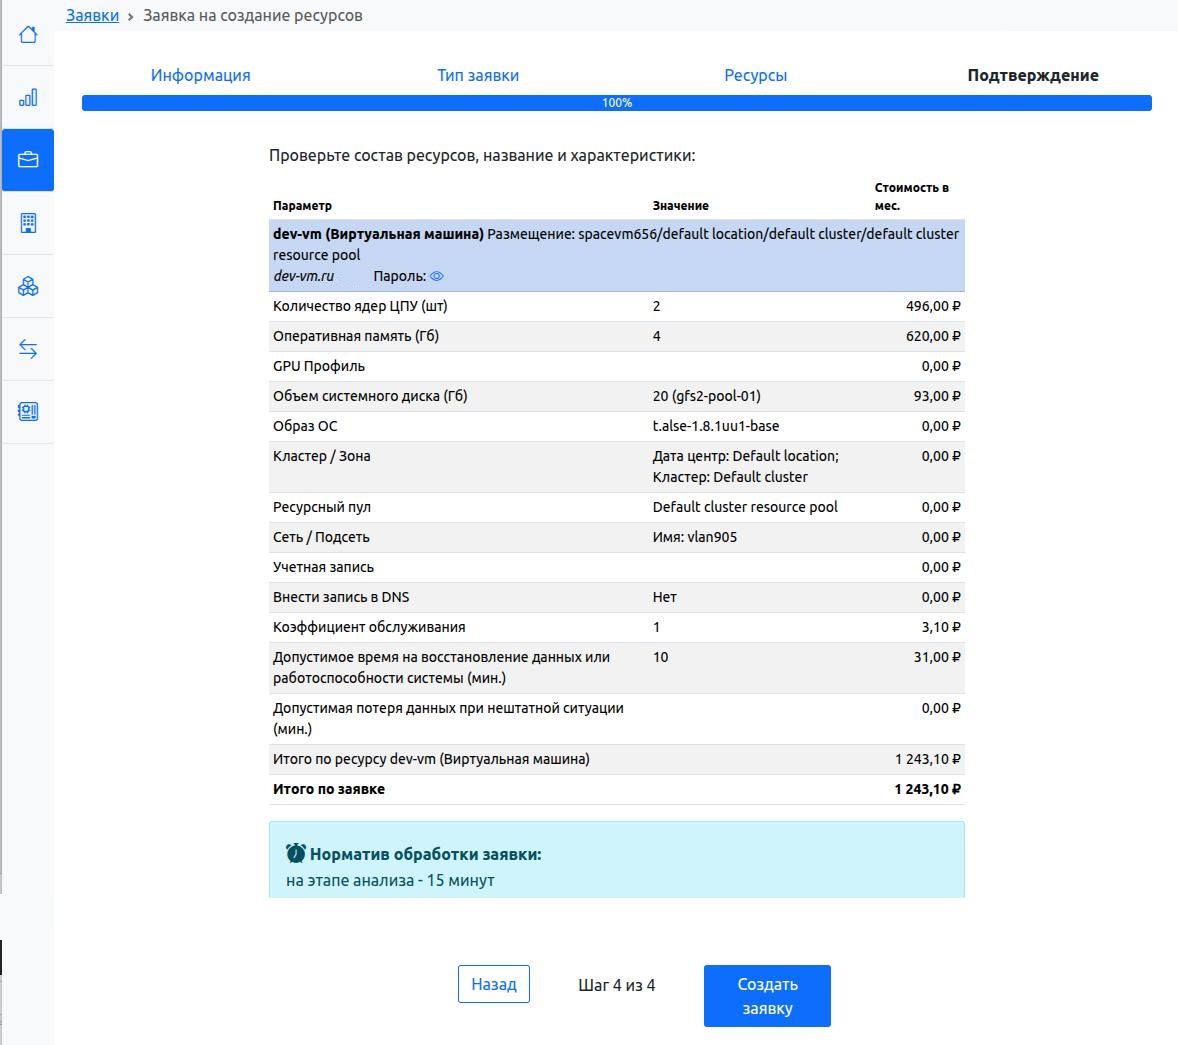
Task: Click the alarm clock icon near Норматив
Action: click(296, 853)
